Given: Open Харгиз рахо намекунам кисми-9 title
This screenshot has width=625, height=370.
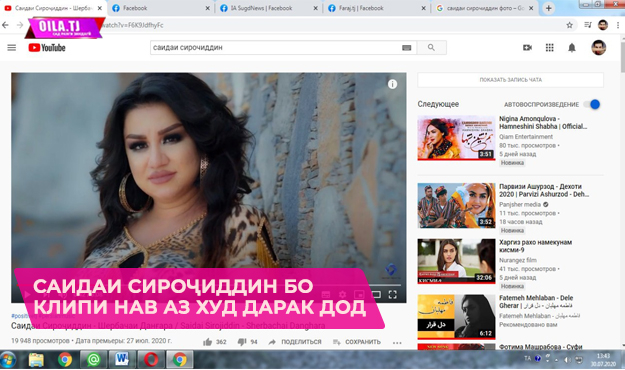Looking at the screenshot, I should [x=535, y=246].
